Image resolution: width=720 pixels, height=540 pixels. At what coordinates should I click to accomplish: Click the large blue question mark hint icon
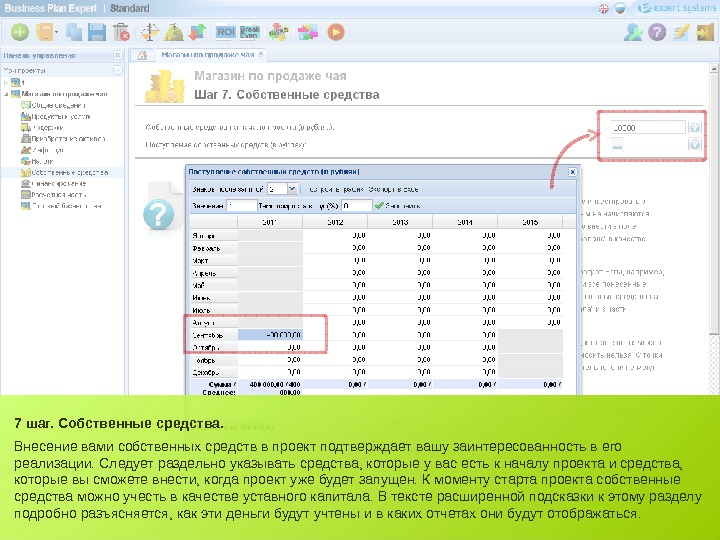[x=158, y=214]
